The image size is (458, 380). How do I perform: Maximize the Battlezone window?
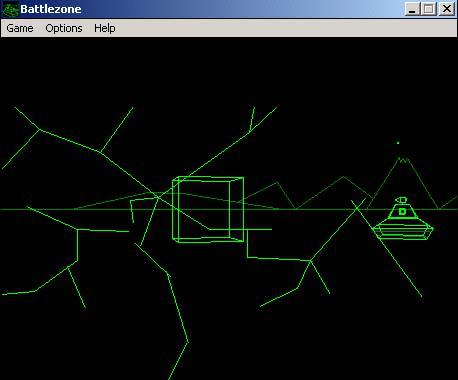[x=429, y=9]
